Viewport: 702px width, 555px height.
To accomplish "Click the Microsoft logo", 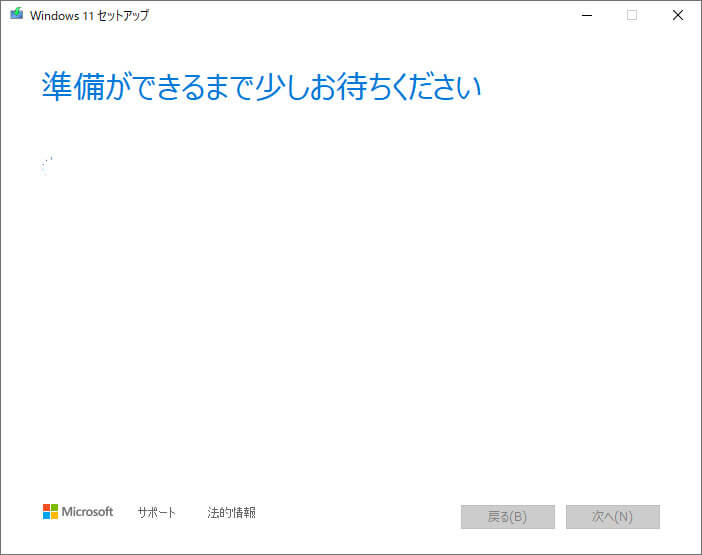I will coord(78,512).
